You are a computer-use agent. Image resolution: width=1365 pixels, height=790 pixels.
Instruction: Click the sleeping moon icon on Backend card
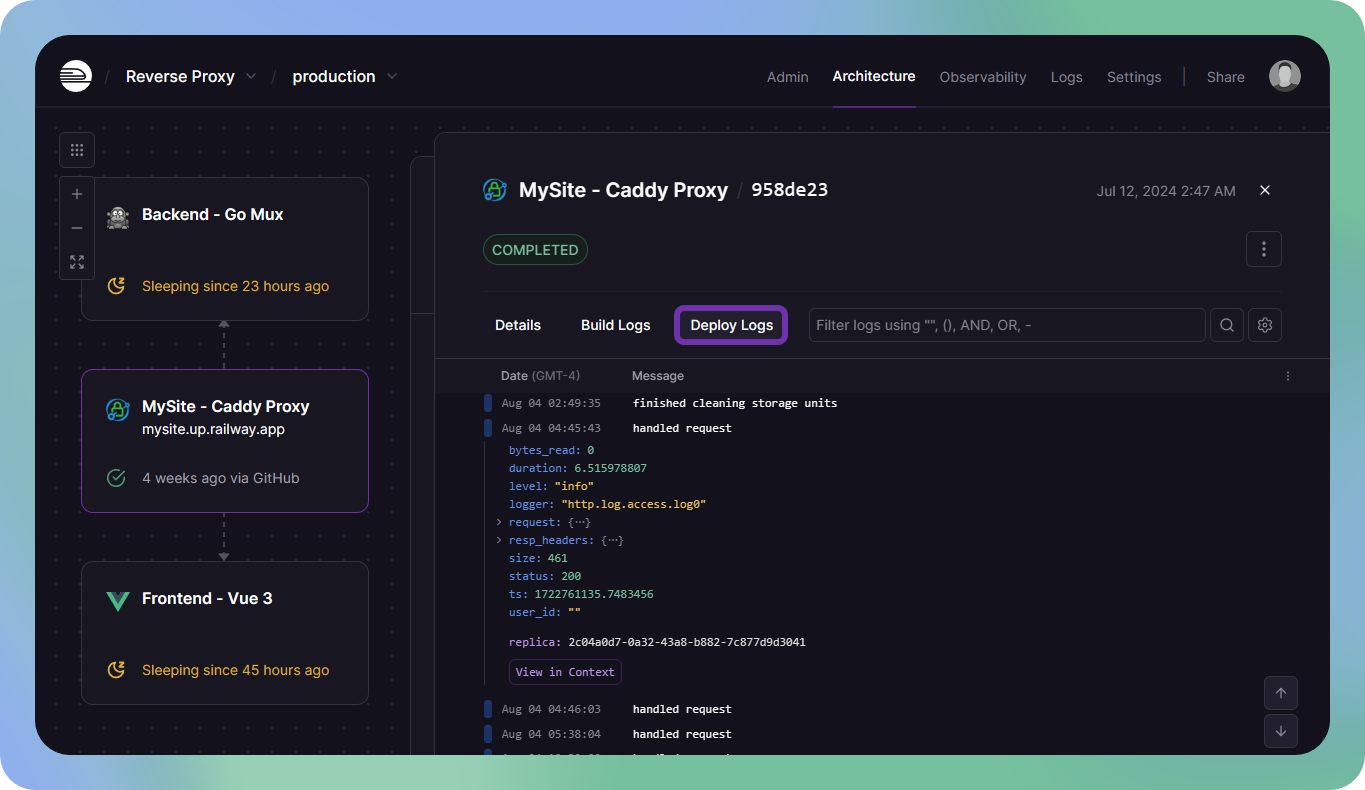pyautogui.click(x=117, y=286)
